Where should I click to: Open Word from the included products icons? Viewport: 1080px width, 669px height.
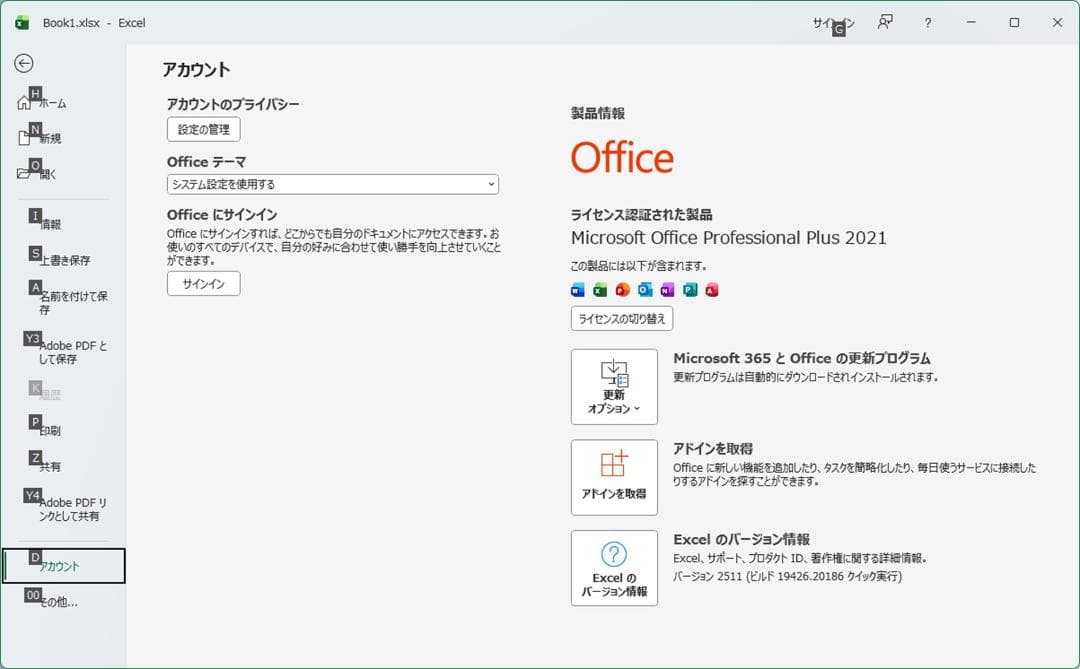coord(578,289)
